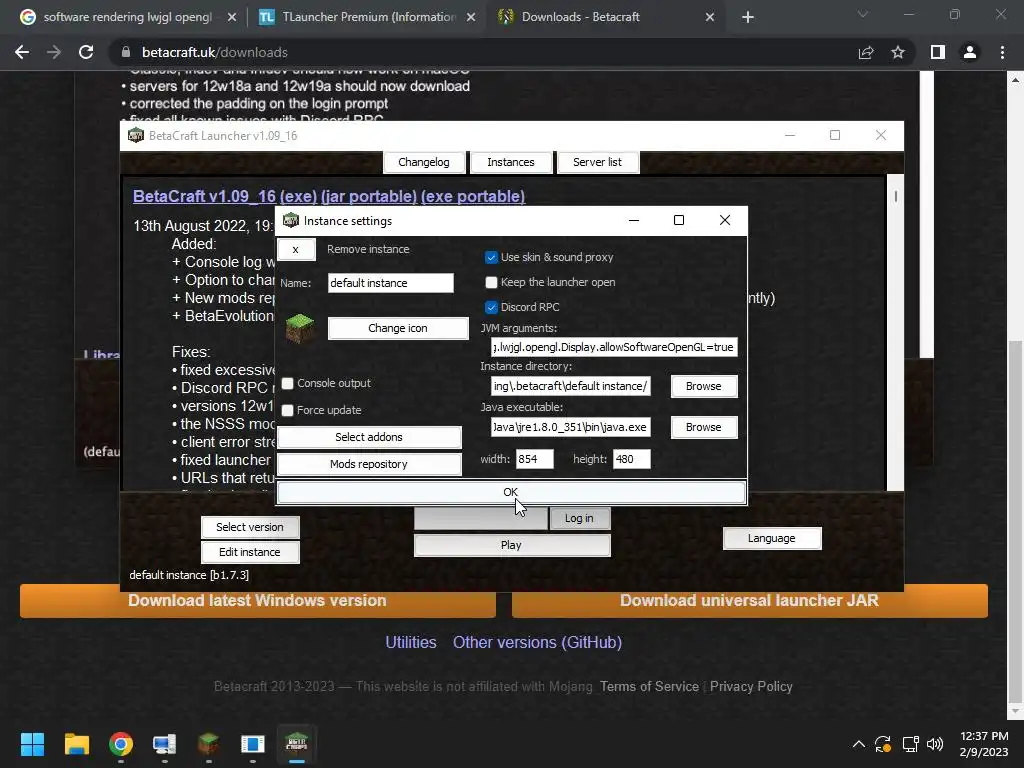Bookmark this page with the star icon
This screenshot has height=768, width=1024.
[898, 52]
